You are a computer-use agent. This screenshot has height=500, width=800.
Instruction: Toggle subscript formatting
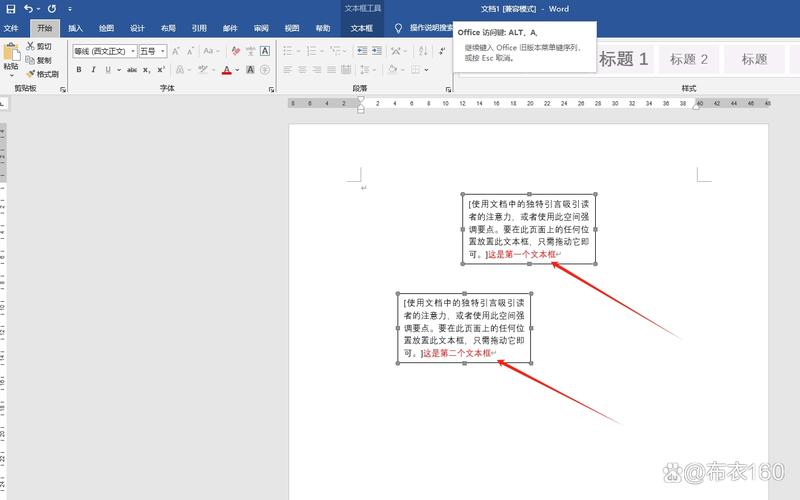(146, 69)
